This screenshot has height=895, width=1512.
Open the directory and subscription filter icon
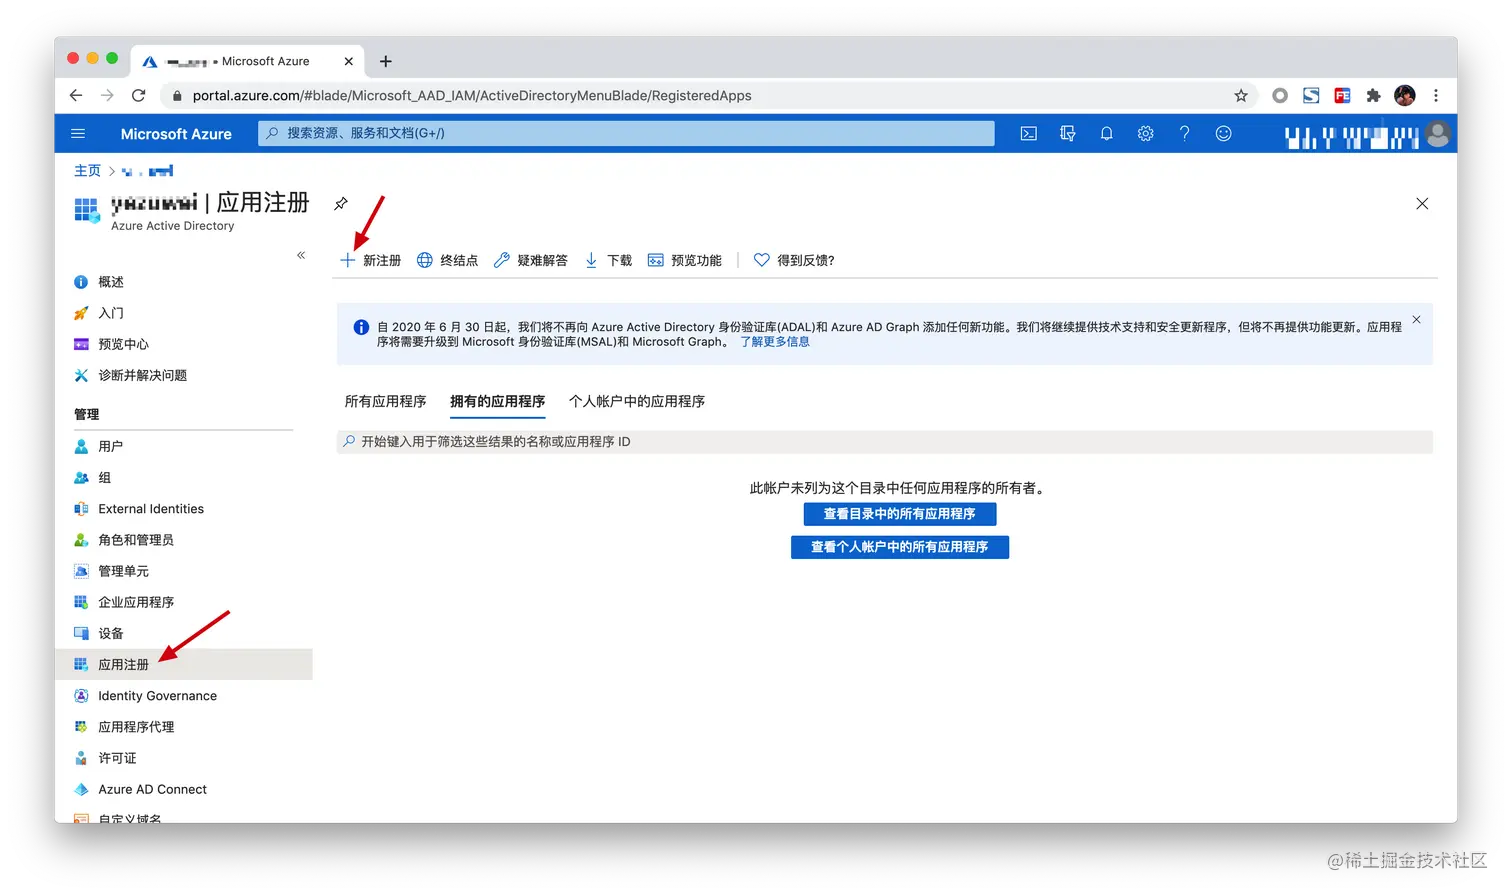(x=1067, y=133)
